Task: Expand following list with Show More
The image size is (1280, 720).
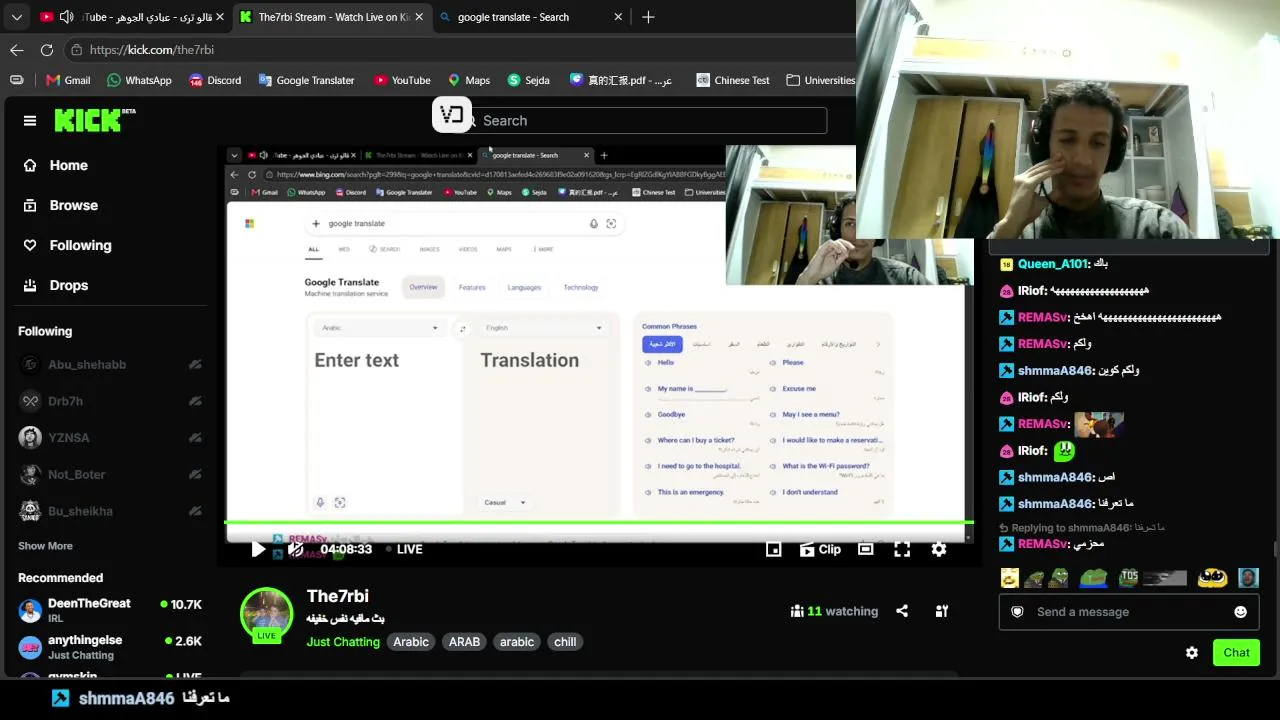Action: click(x=45, y=546)
